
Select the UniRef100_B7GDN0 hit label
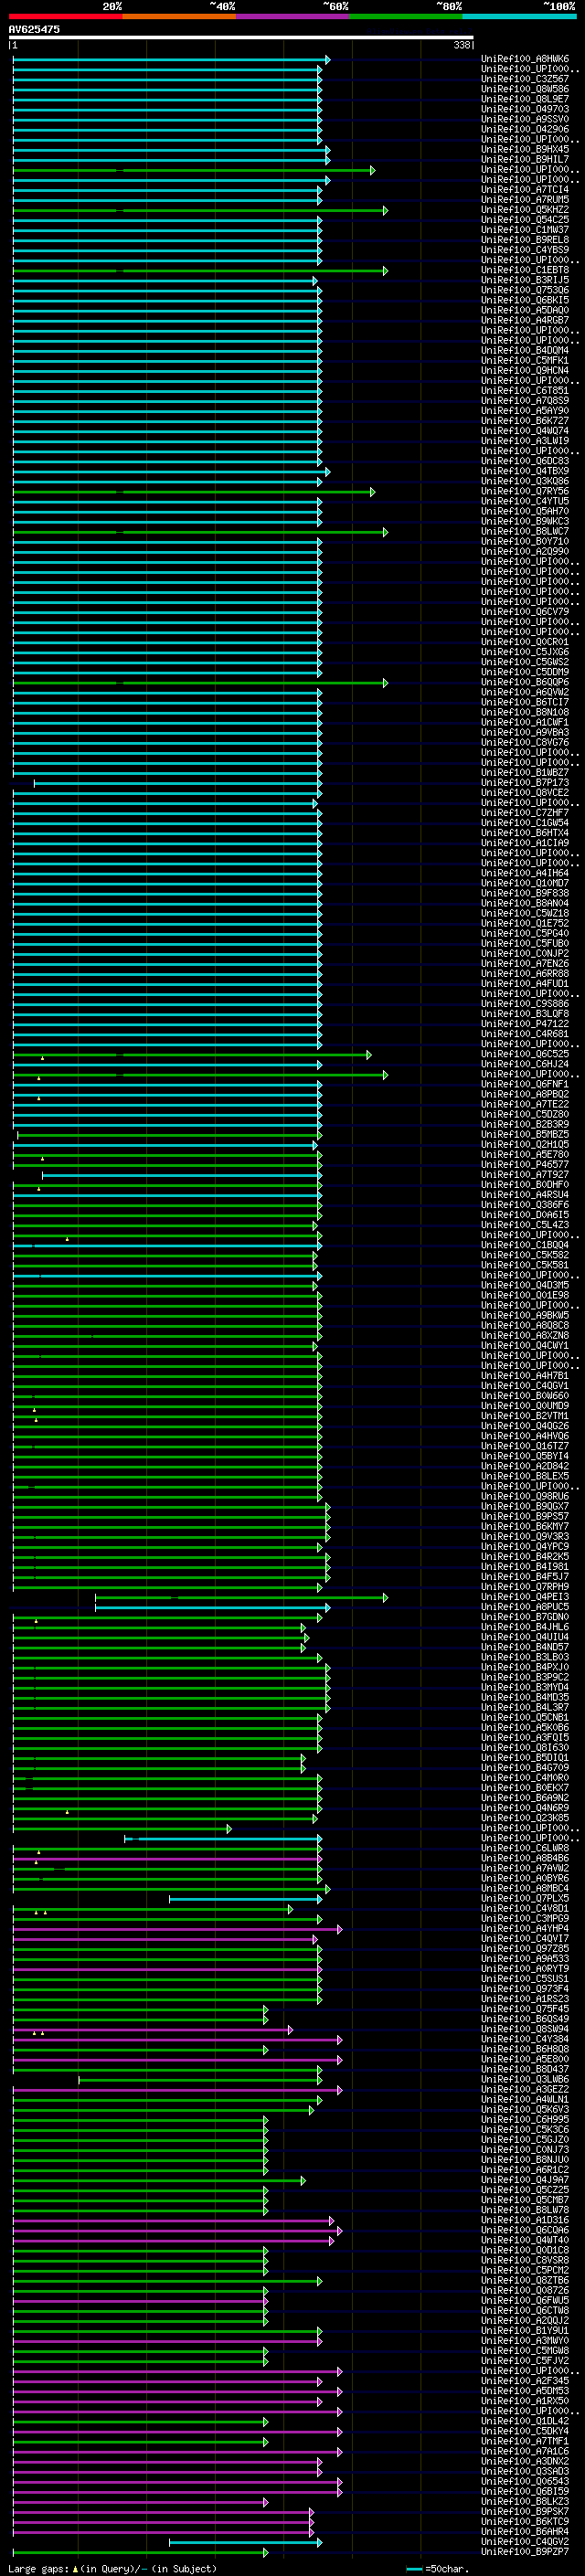click(525, 1617)
